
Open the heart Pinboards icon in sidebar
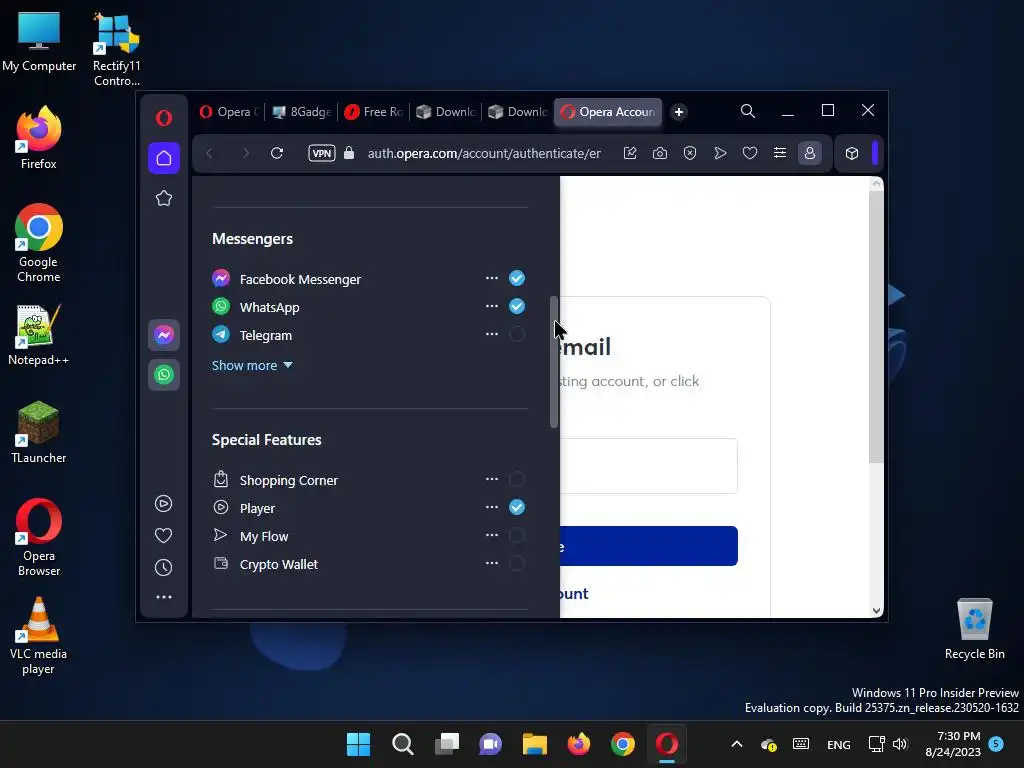click(163, 536)
